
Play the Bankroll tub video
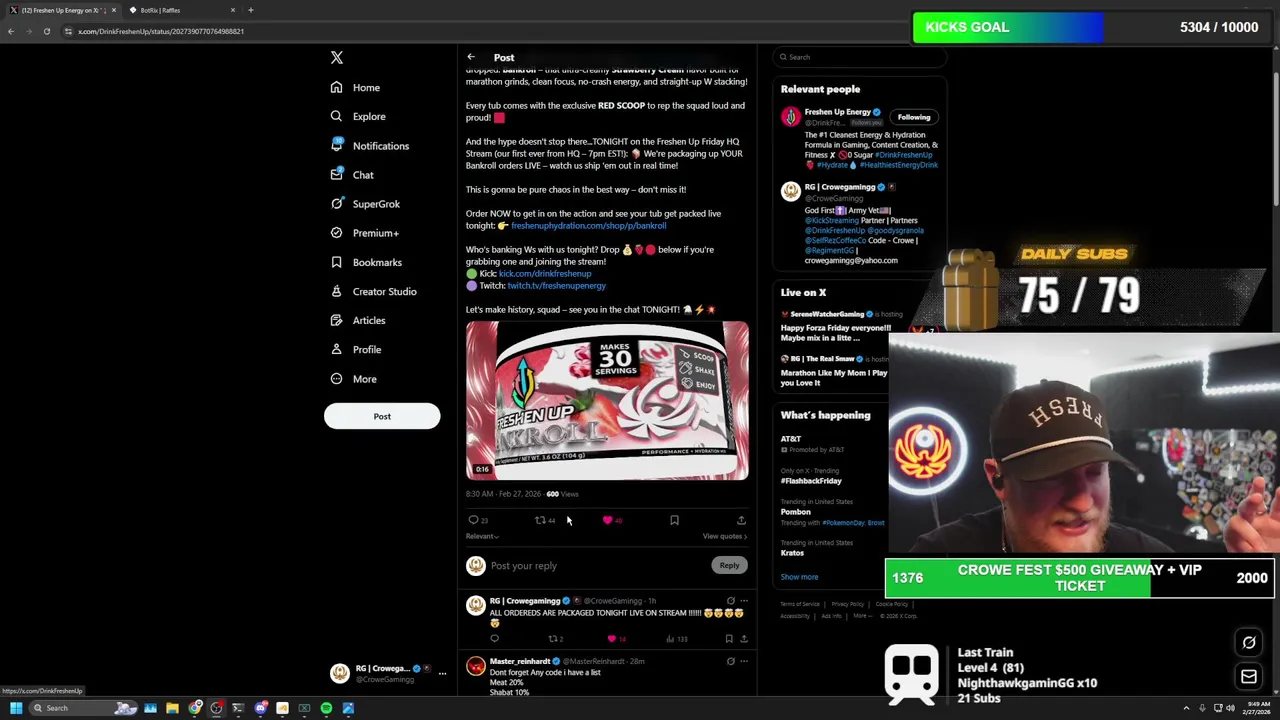[607, 400]
